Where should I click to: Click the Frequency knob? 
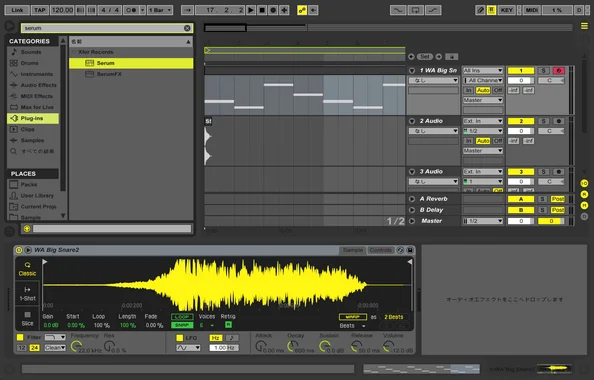coord(77,346)
